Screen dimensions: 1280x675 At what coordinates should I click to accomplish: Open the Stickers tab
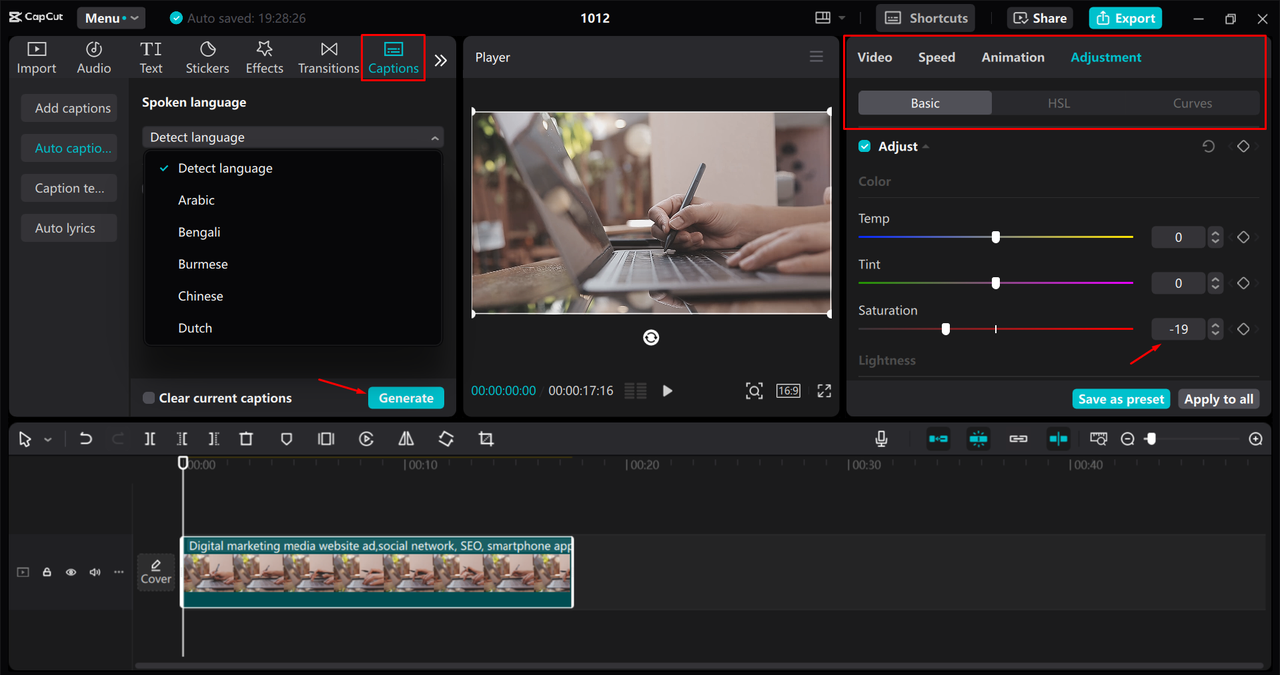coord(207,58)
